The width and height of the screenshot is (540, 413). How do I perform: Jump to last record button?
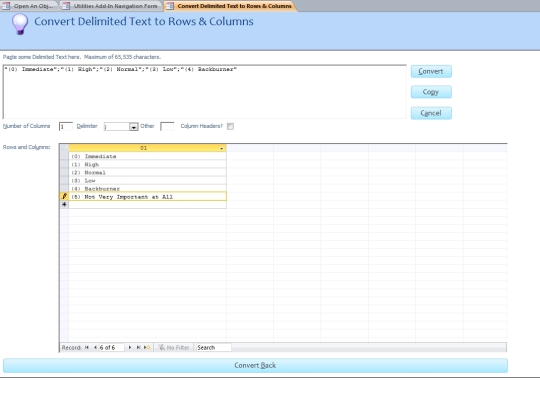(138, 348)
